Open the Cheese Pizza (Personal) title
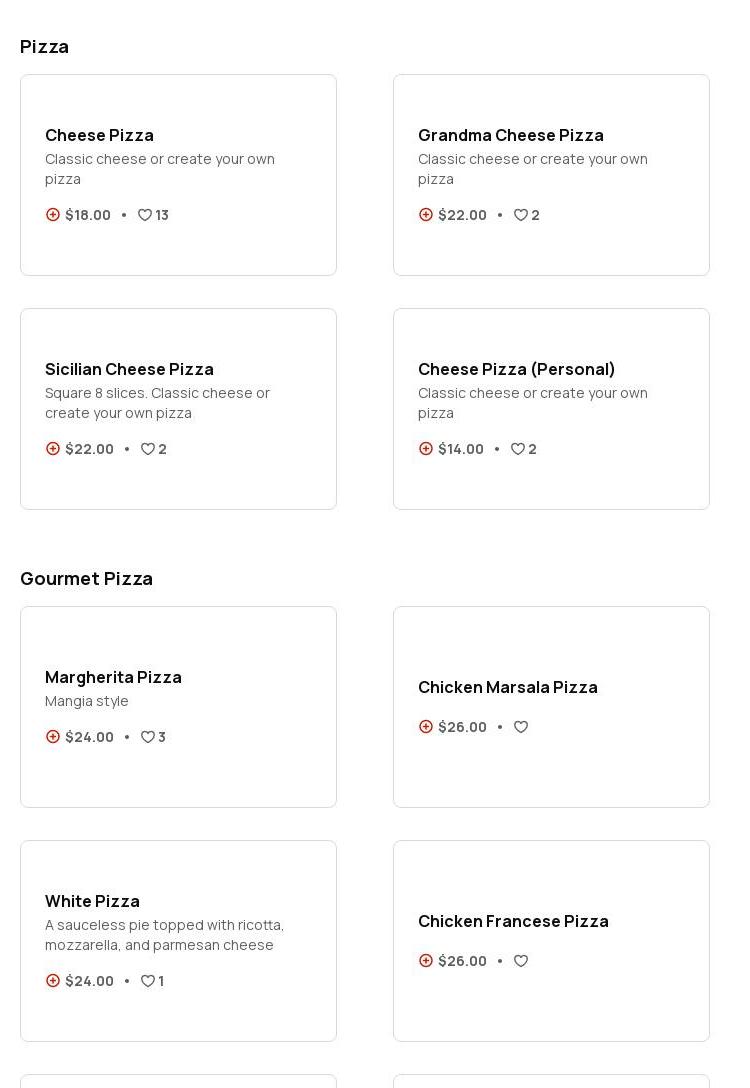Image resolution: width=750 pixels, height=1088 pixels. click(516, 369)
